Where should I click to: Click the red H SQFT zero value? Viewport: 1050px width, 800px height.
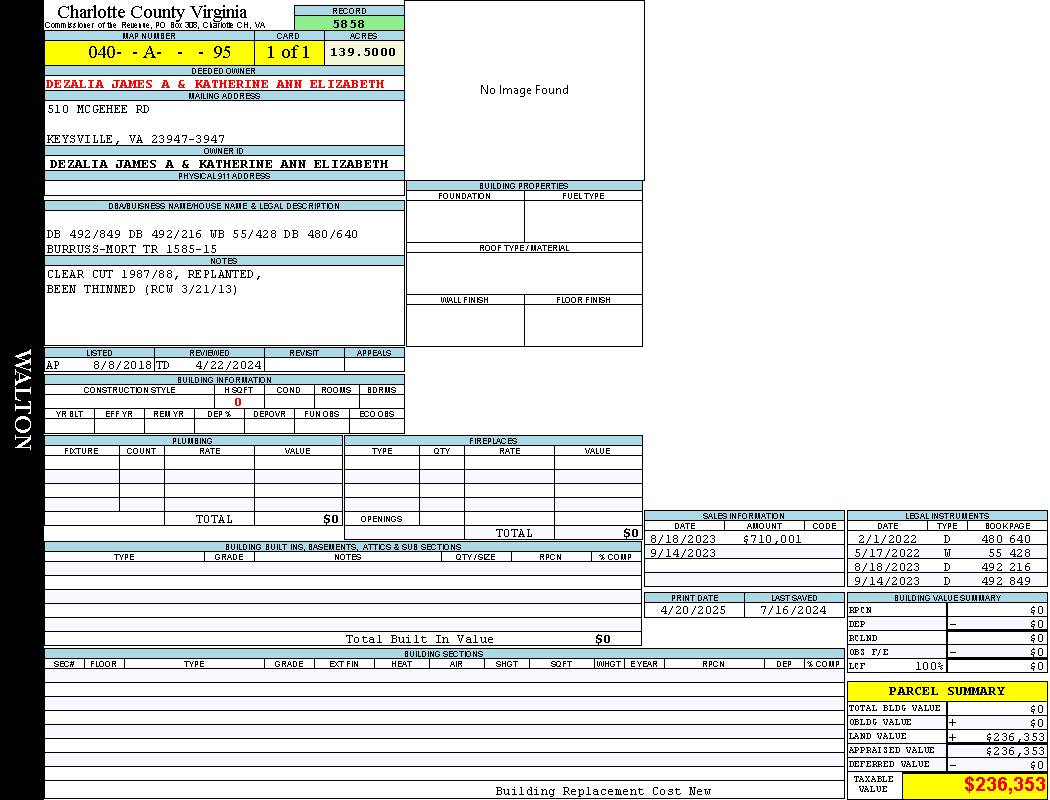pos(238,402)
